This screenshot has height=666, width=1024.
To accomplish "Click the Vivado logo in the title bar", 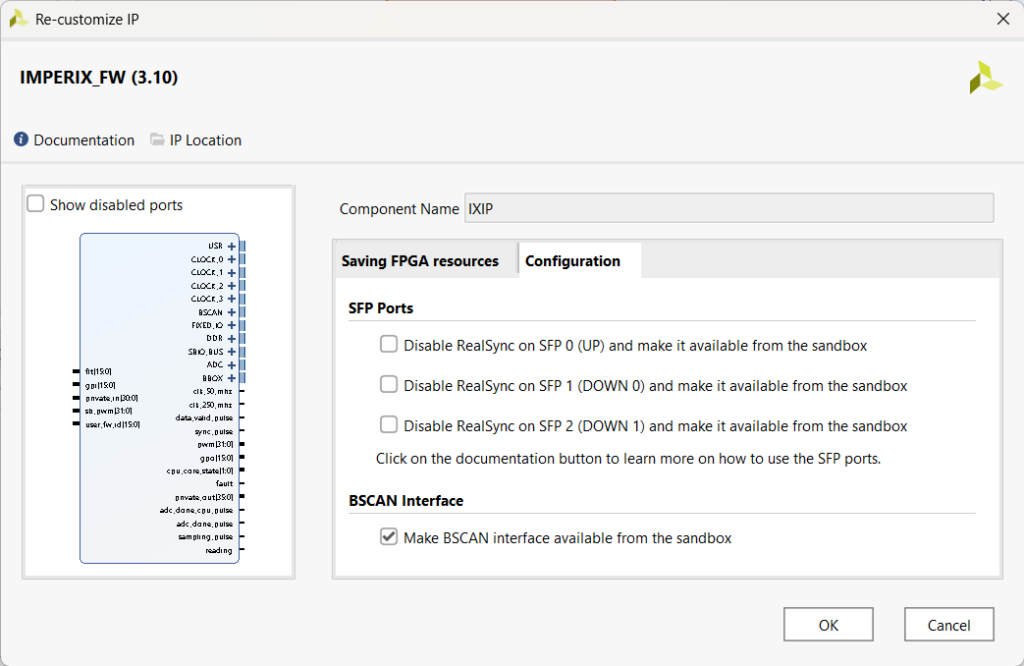I will point(18,18).
